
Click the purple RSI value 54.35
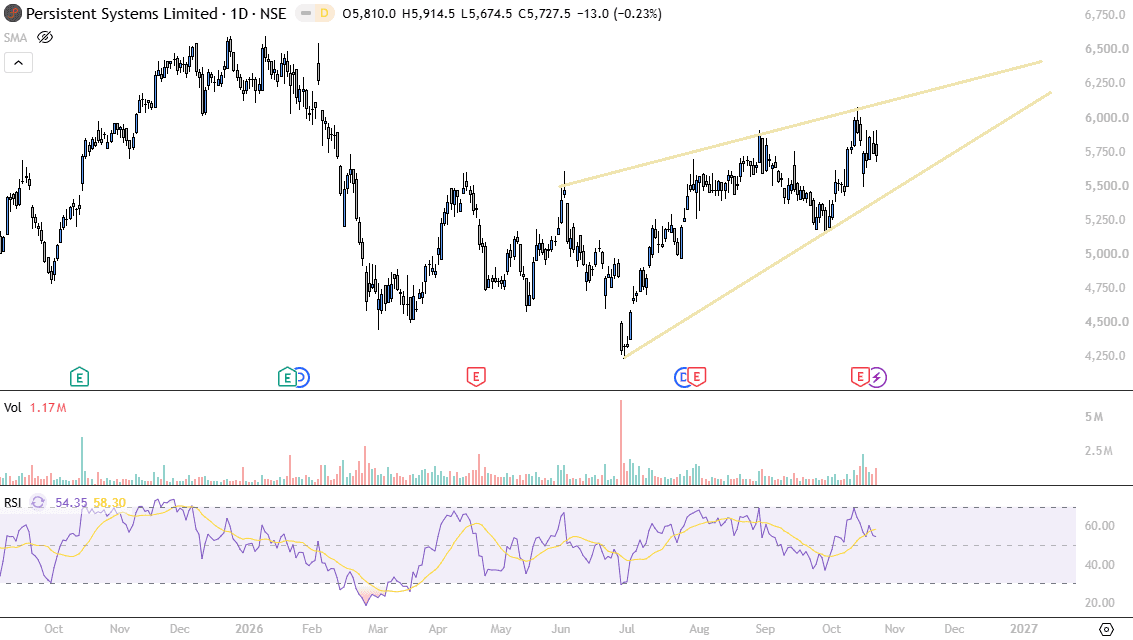tap(71, 503)
